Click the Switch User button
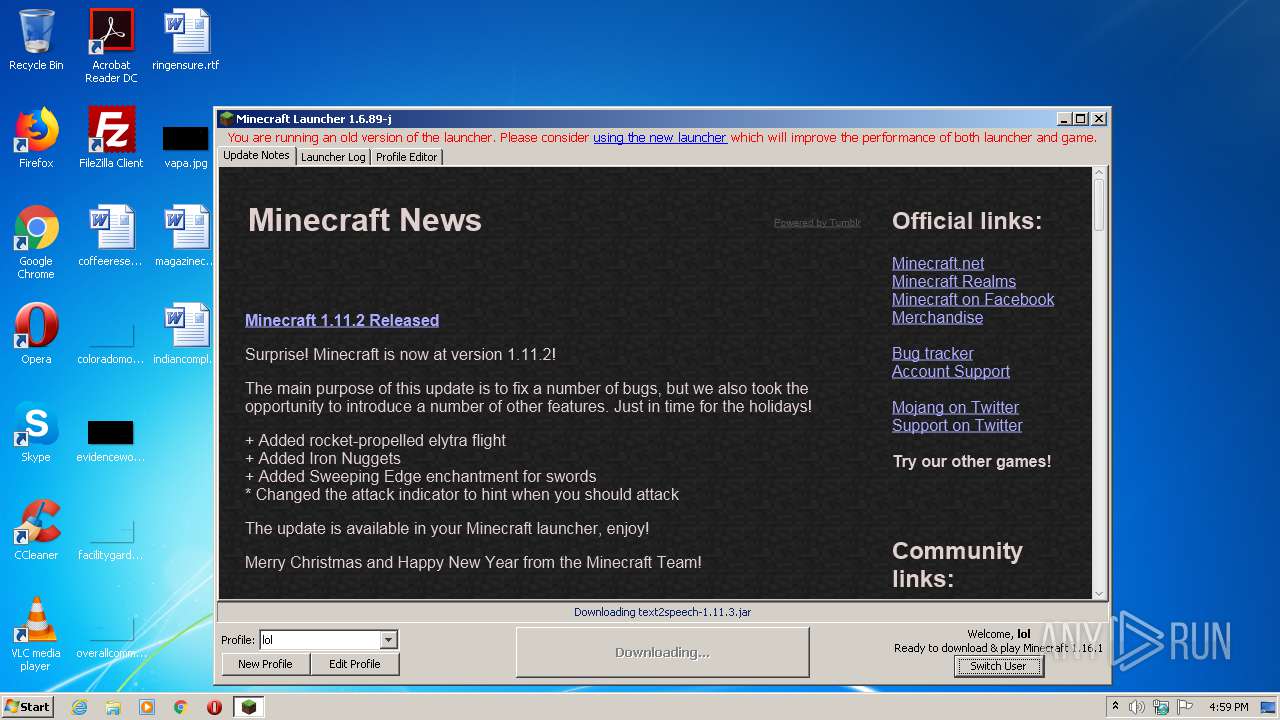Viewport: 1280px width, 720px height. coord(998,666)
